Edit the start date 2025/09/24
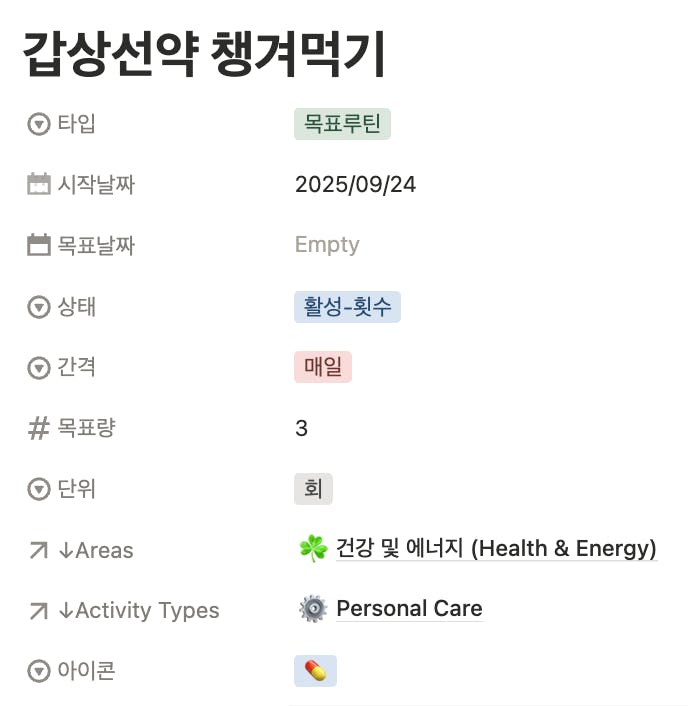The image size is (688, 706). click(355, 185)
